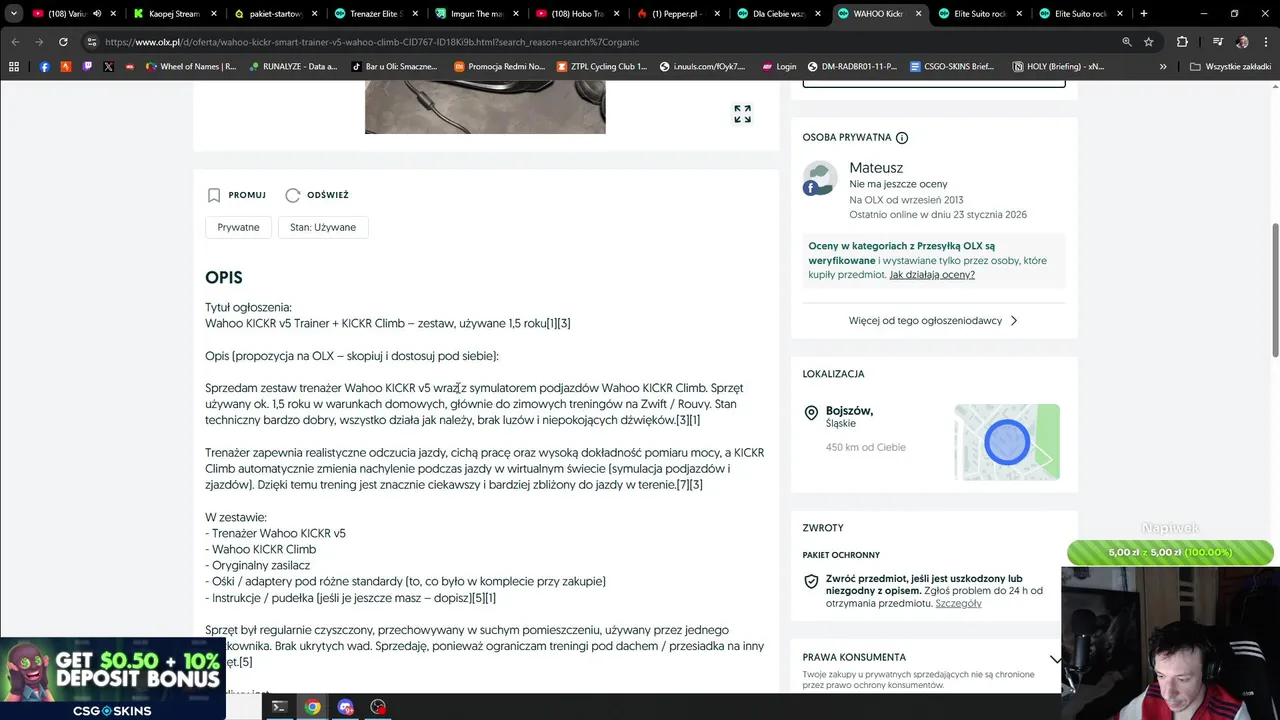Switch to the Imgur tab
The width and height of the screenshot is (1280, 720).
[476, 14]
